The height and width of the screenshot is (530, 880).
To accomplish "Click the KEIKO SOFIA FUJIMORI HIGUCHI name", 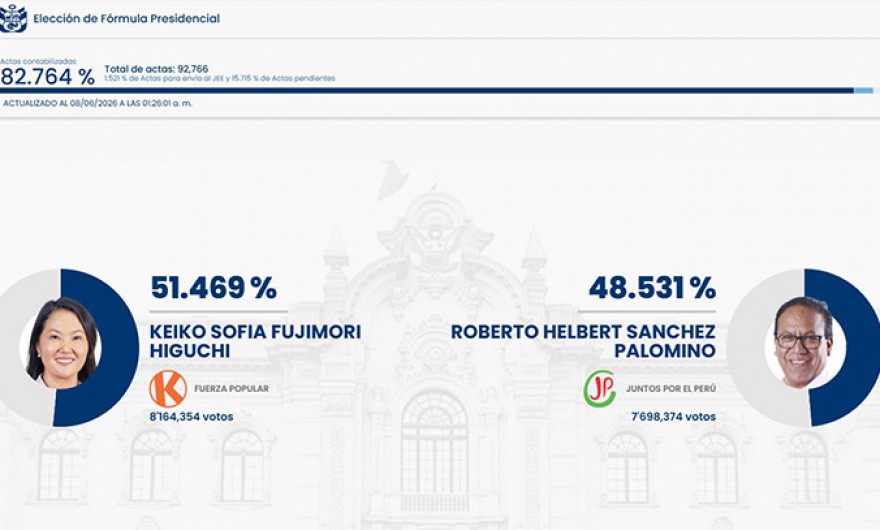I will [255, 341].
